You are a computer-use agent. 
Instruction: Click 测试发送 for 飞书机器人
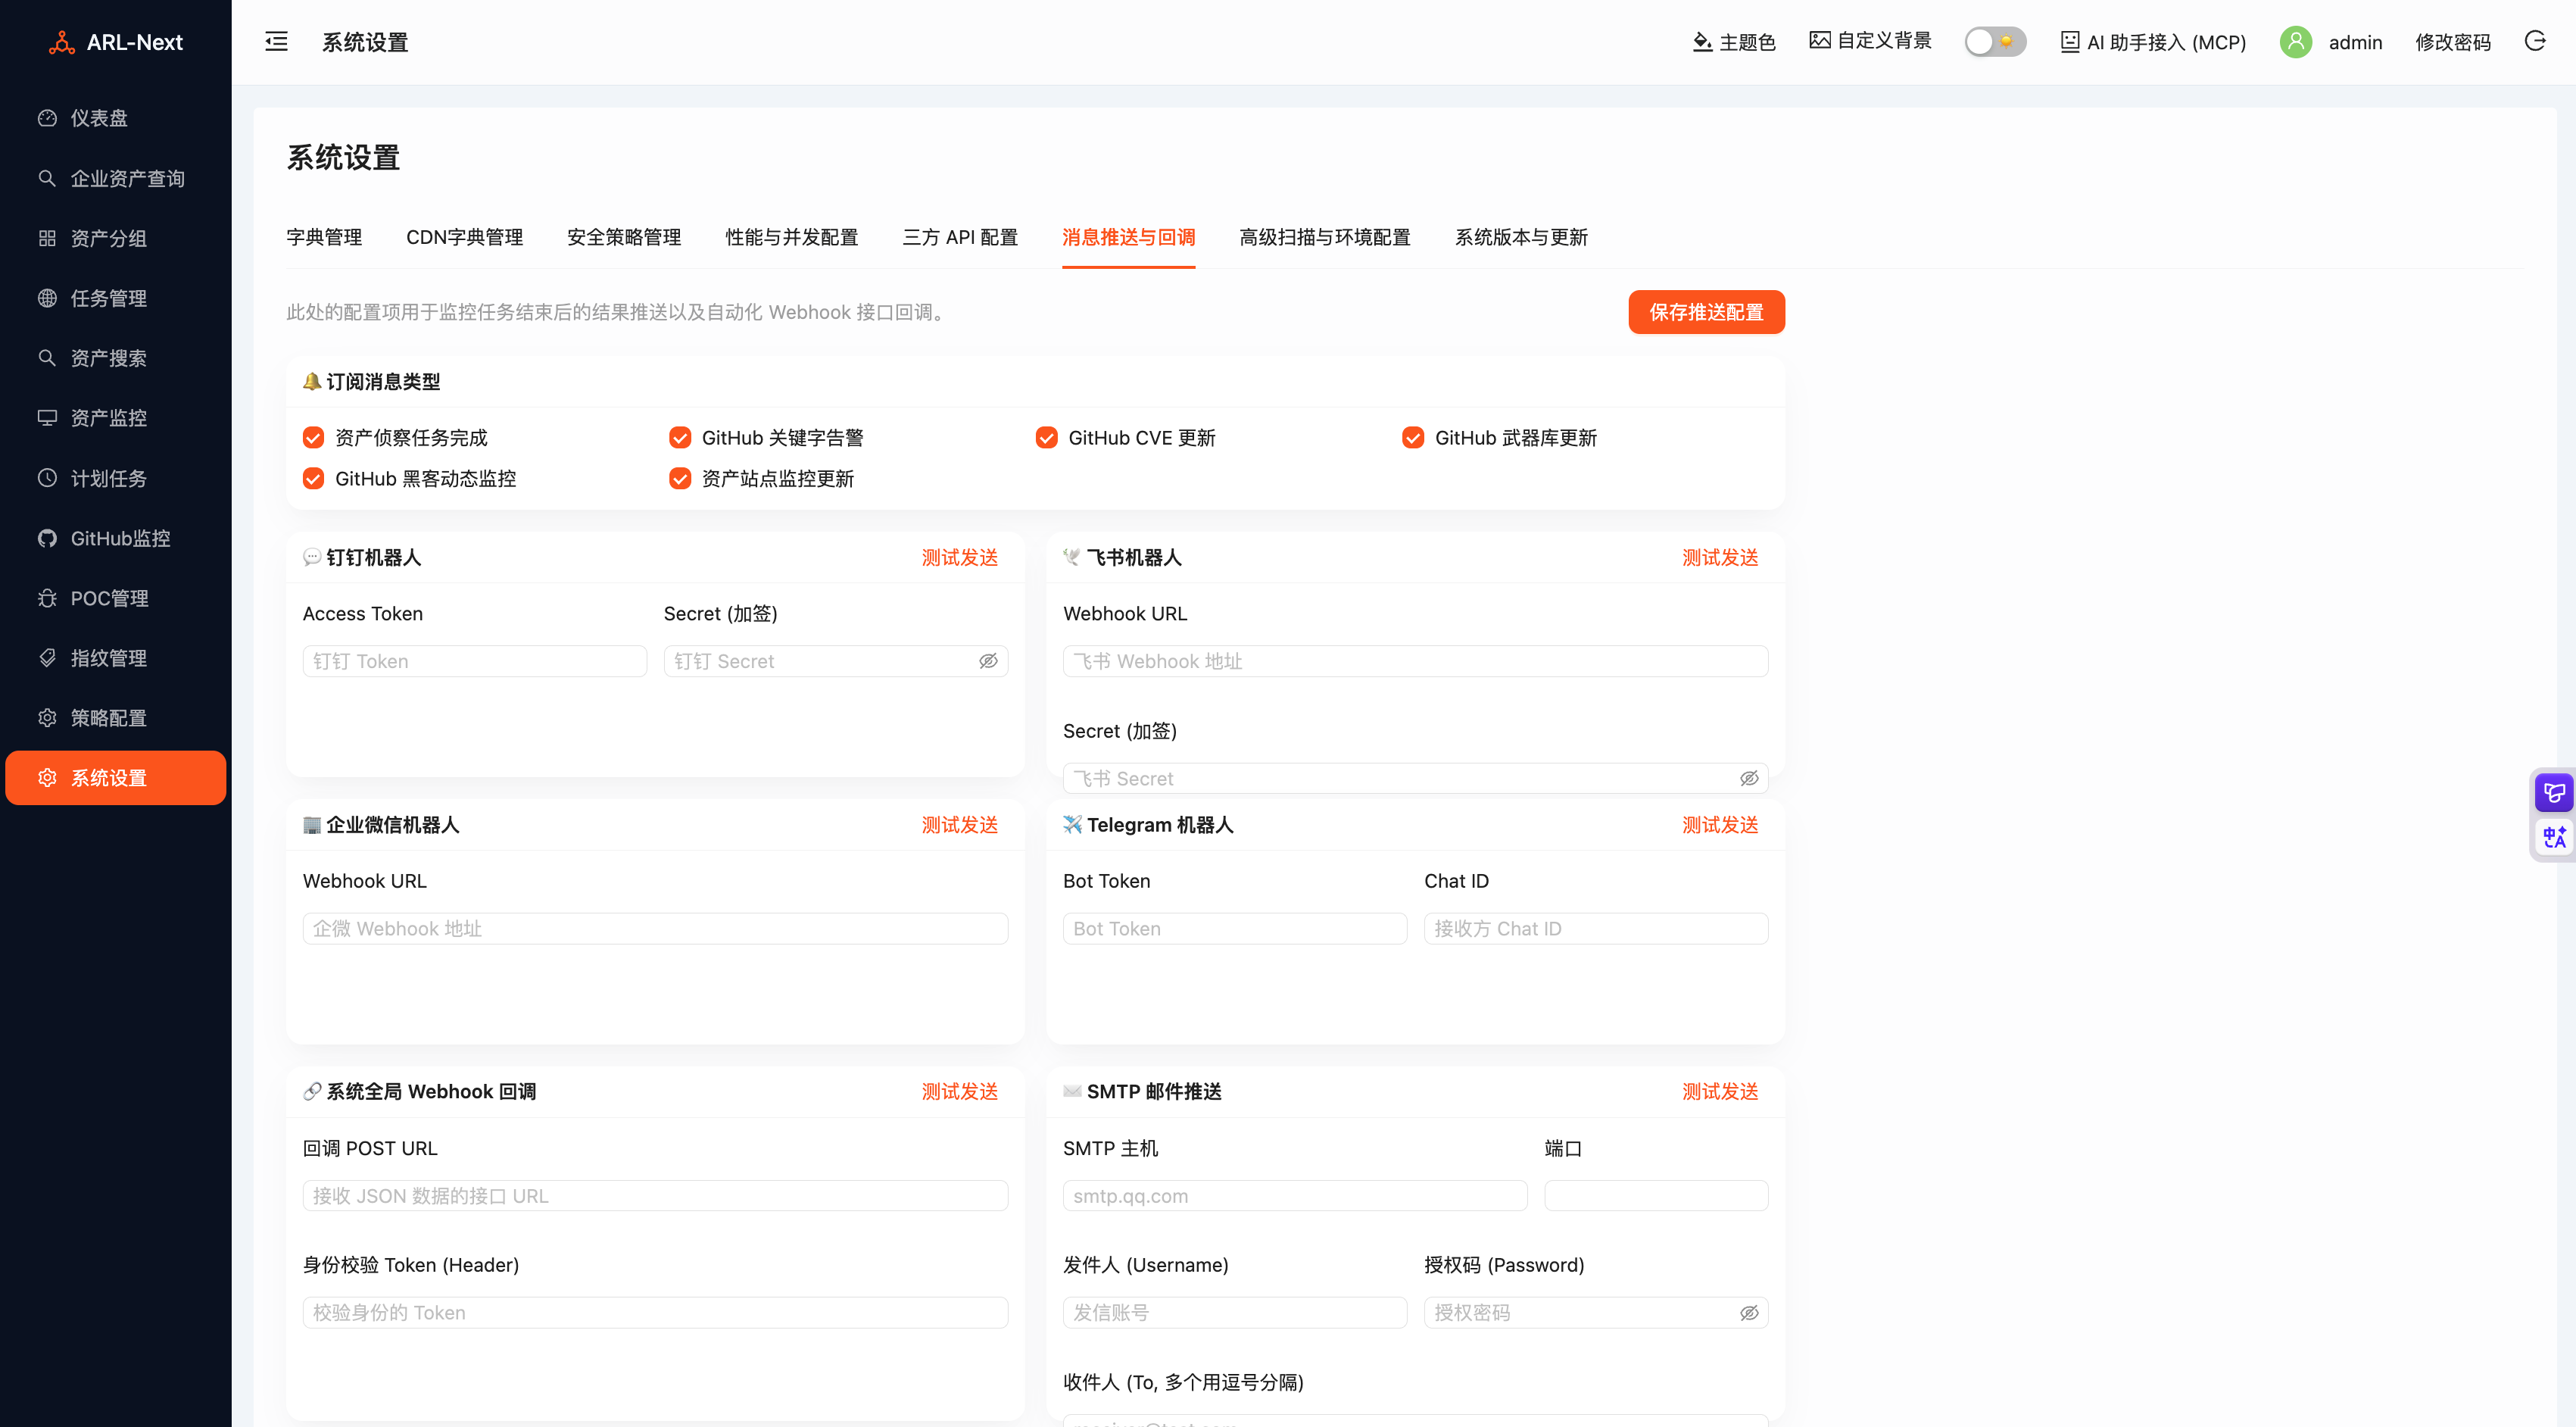1720,557
